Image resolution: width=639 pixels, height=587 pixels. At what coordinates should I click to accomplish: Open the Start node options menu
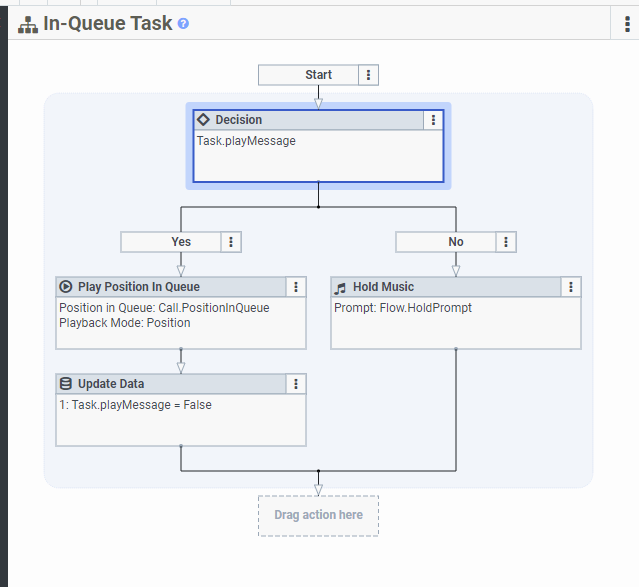point(369,75)
